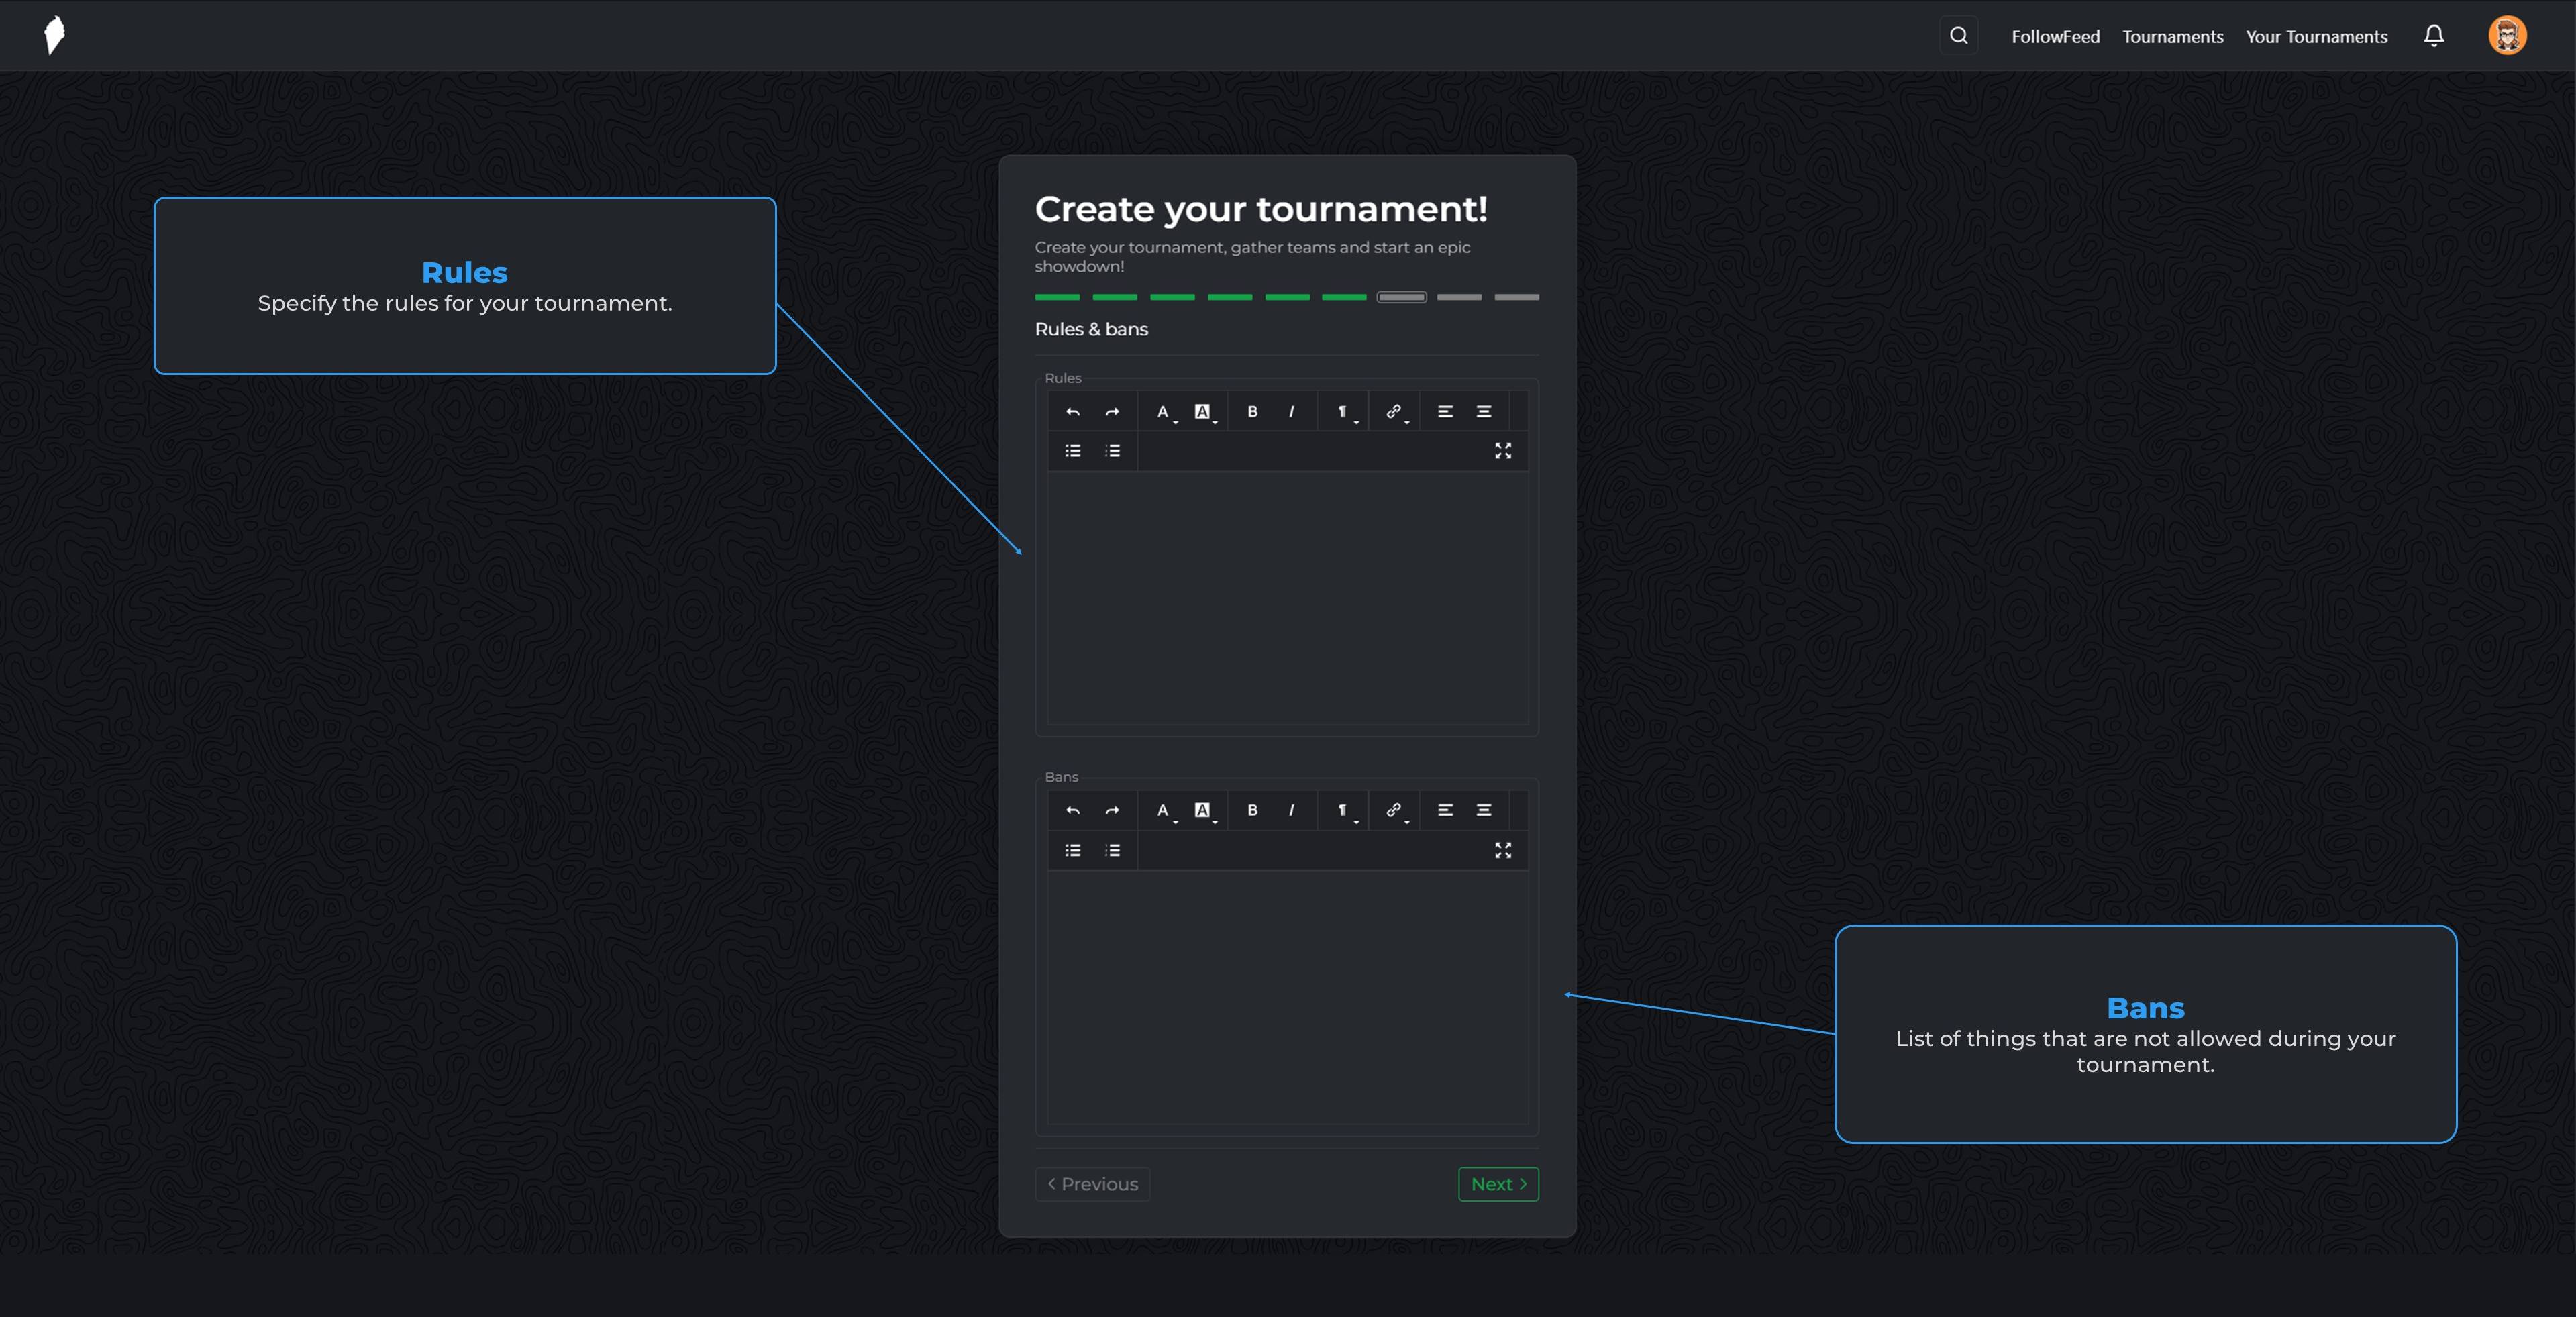
Task: Click inside the Rules text area
Action: [x=1286, y=598]
